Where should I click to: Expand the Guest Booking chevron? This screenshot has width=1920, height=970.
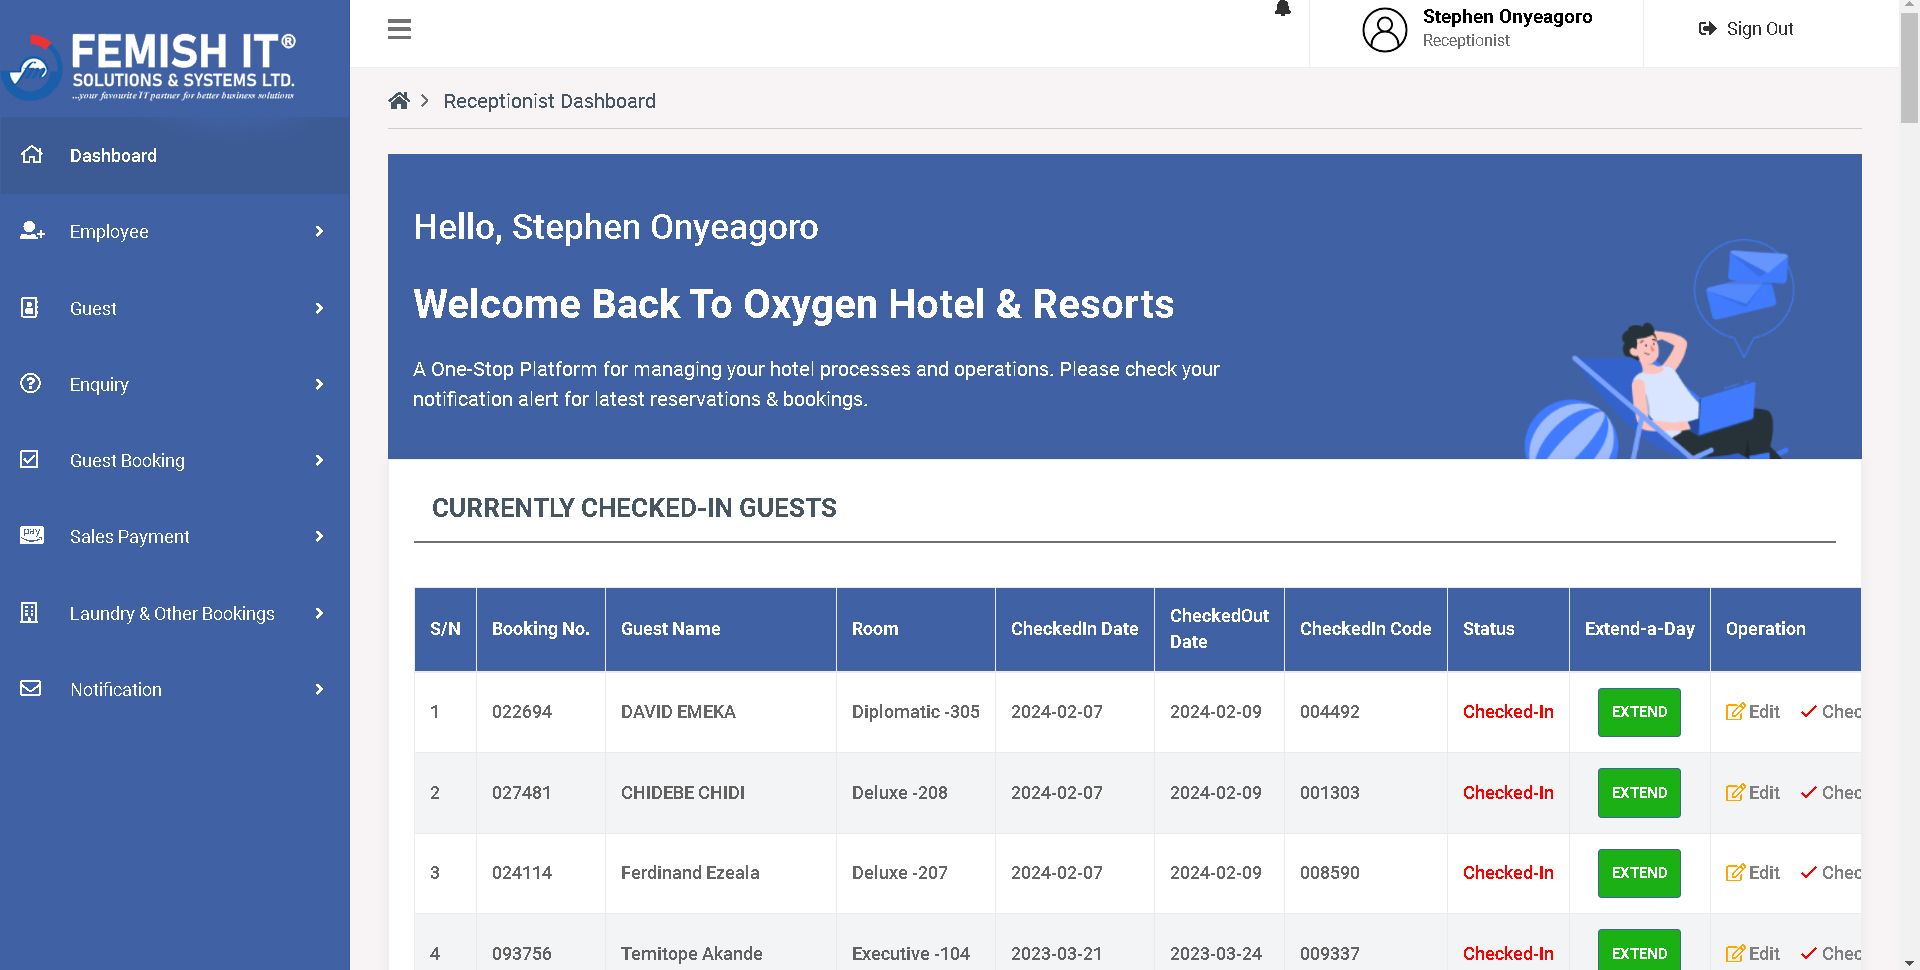320,460
